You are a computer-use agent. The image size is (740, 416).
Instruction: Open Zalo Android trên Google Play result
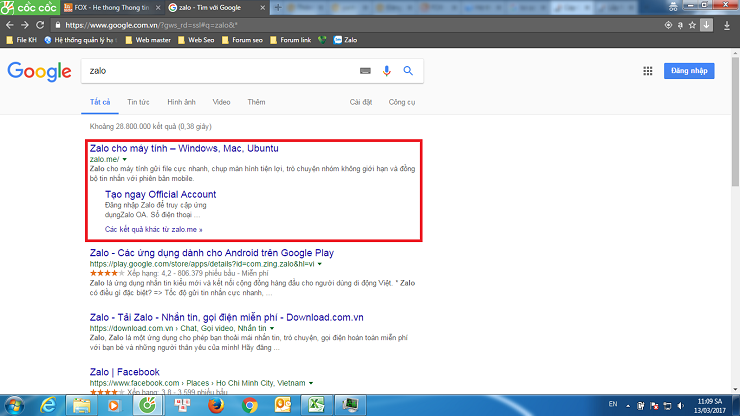(x=212, y=253)
